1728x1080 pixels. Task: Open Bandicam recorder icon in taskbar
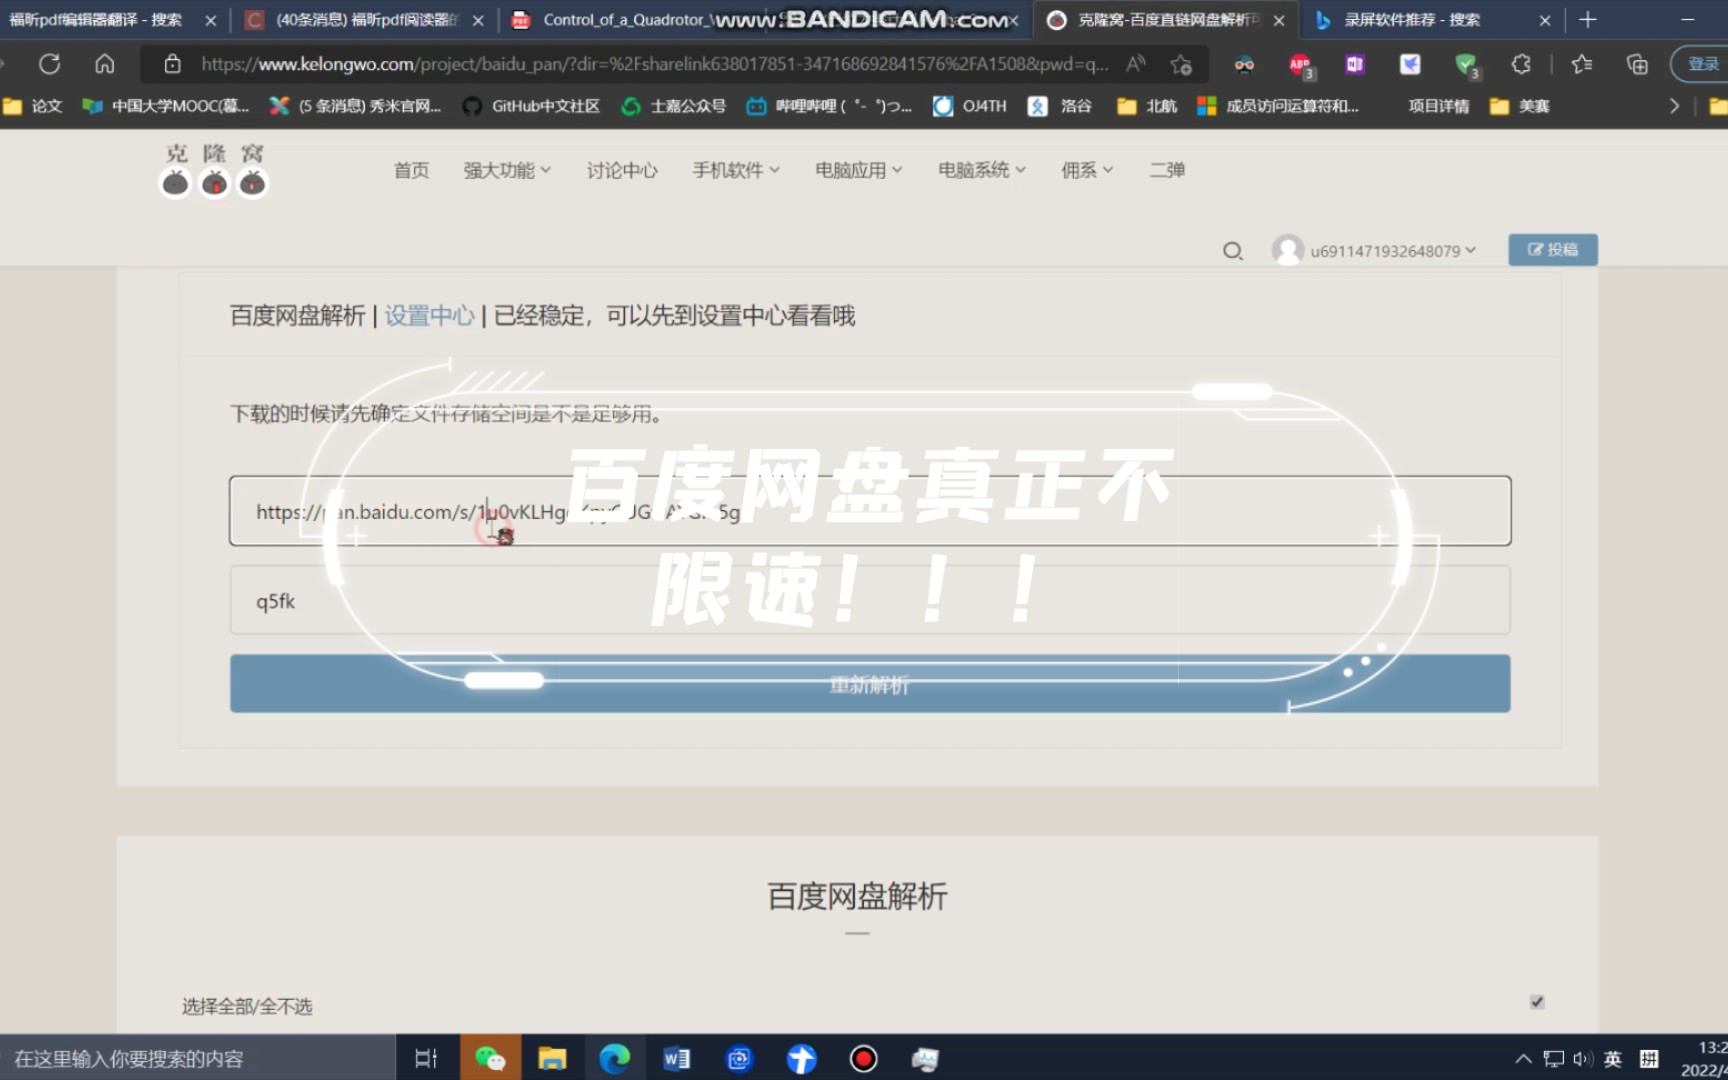click(x=863, y=1058)
